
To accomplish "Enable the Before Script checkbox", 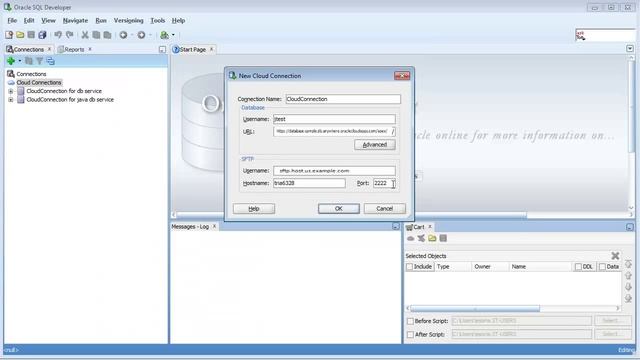I will [410, 321].
